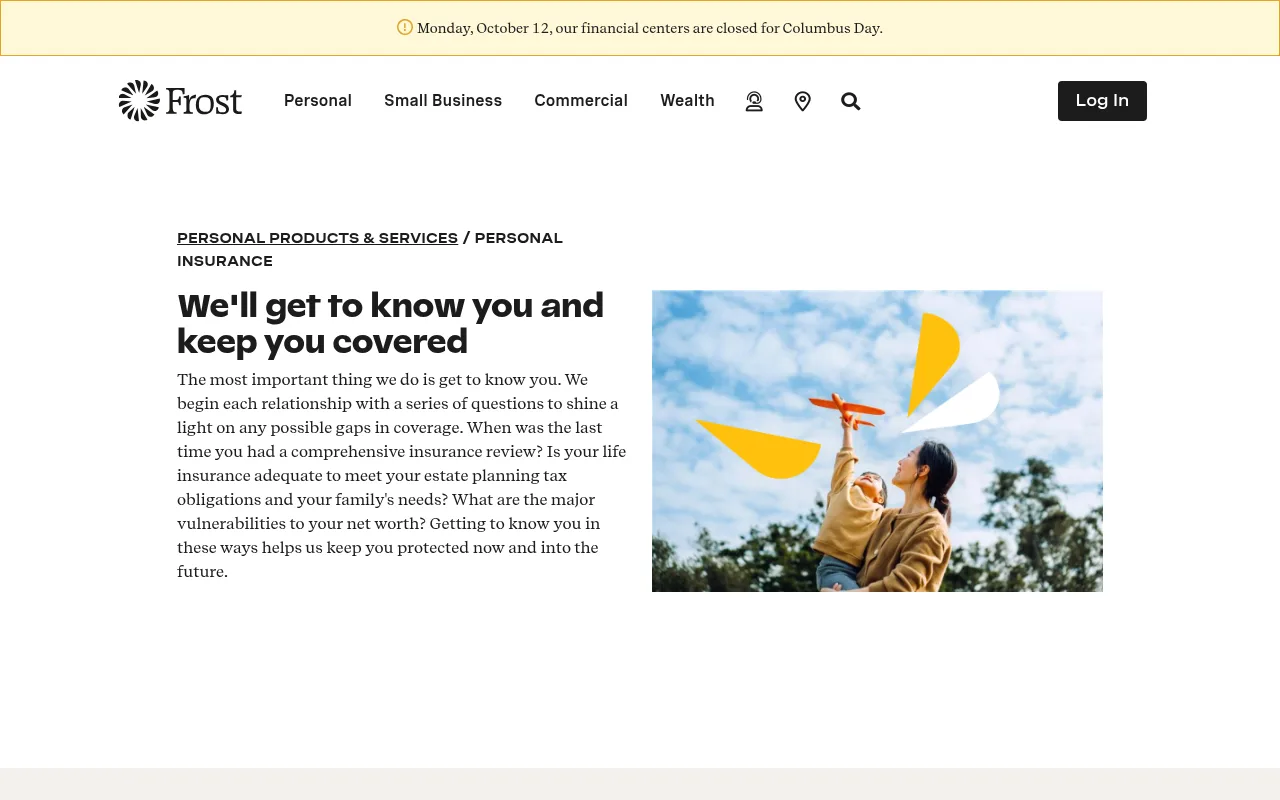The image size is (1280, 800).
Task: Click the Frost logo to go home
Action: click(x=180, y=101)
